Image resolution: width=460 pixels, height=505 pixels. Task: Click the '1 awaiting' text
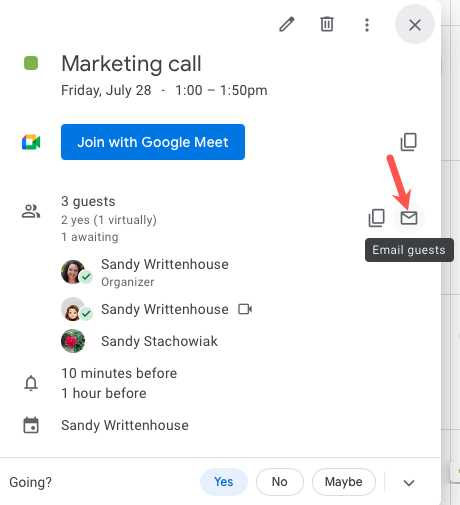pyautogui.click(x=90, y=237)
